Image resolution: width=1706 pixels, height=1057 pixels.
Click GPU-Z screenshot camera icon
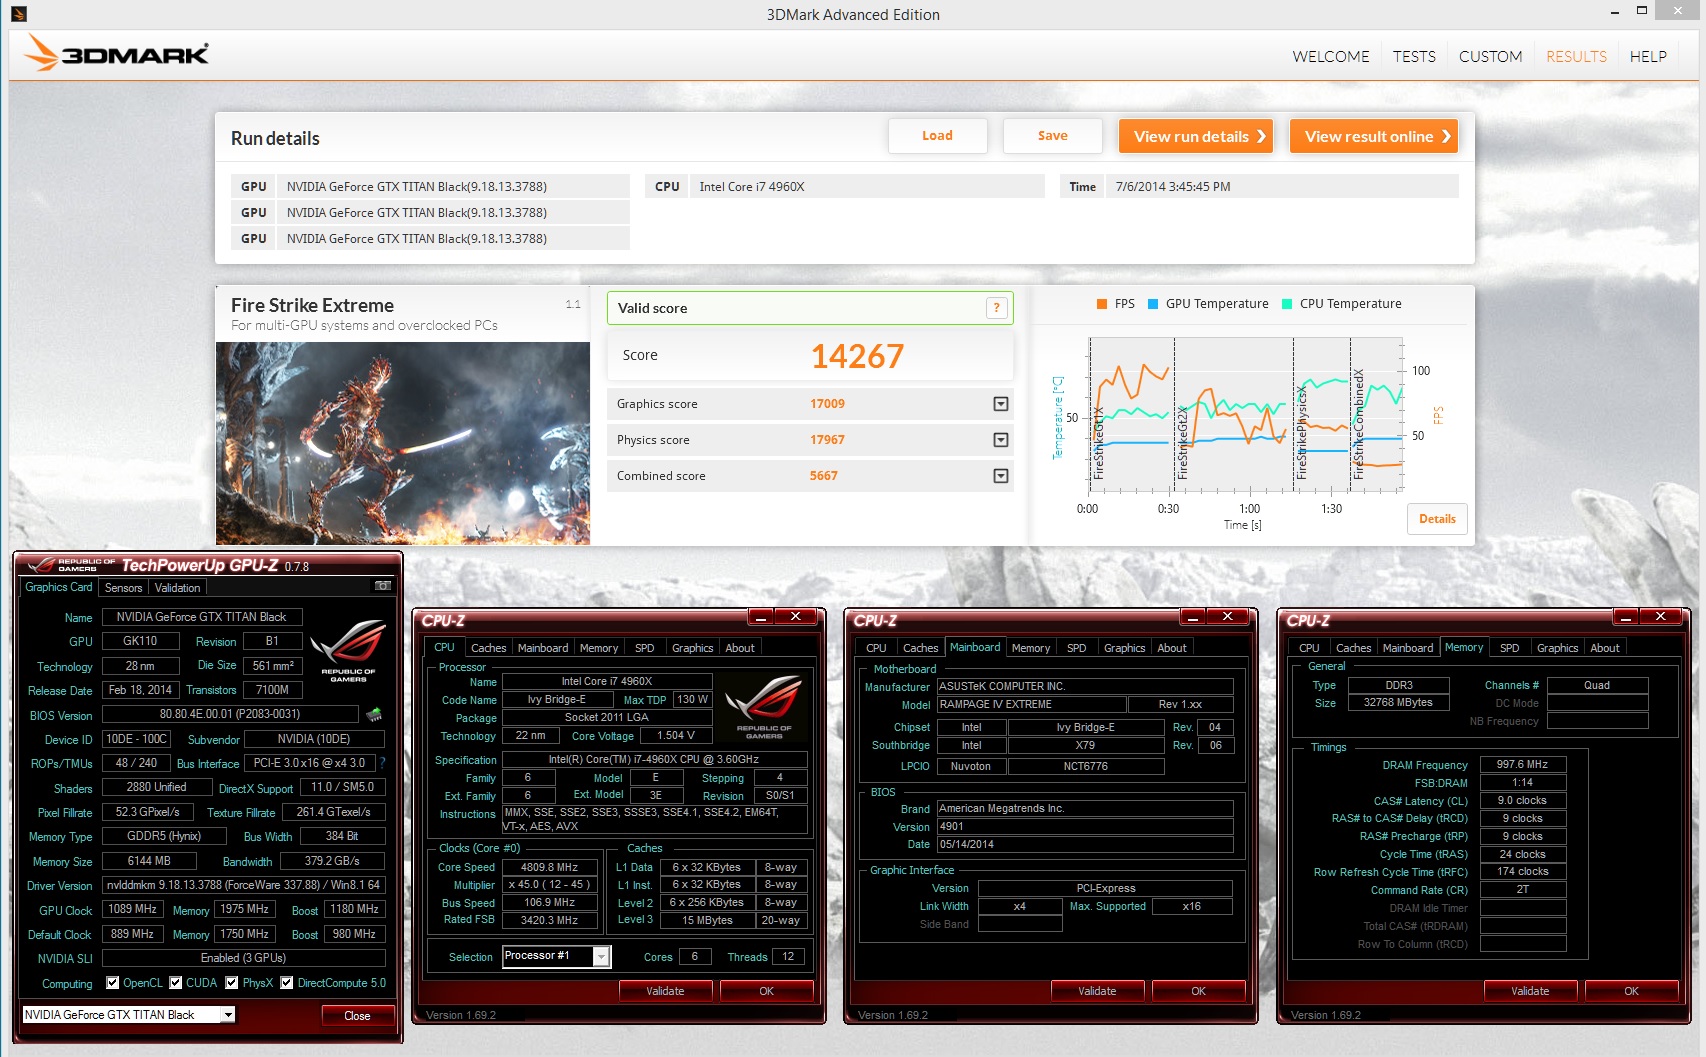click(382, 586)
